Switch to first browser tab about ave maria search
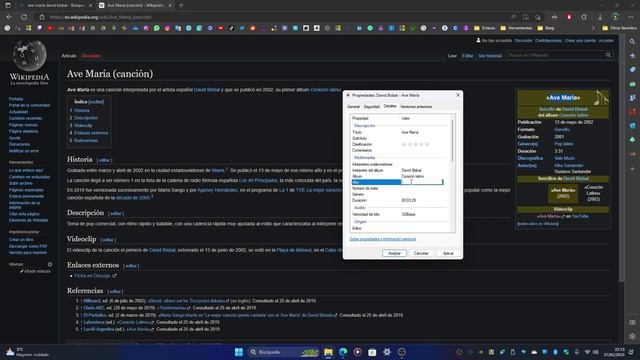 (x=55, y=5)
